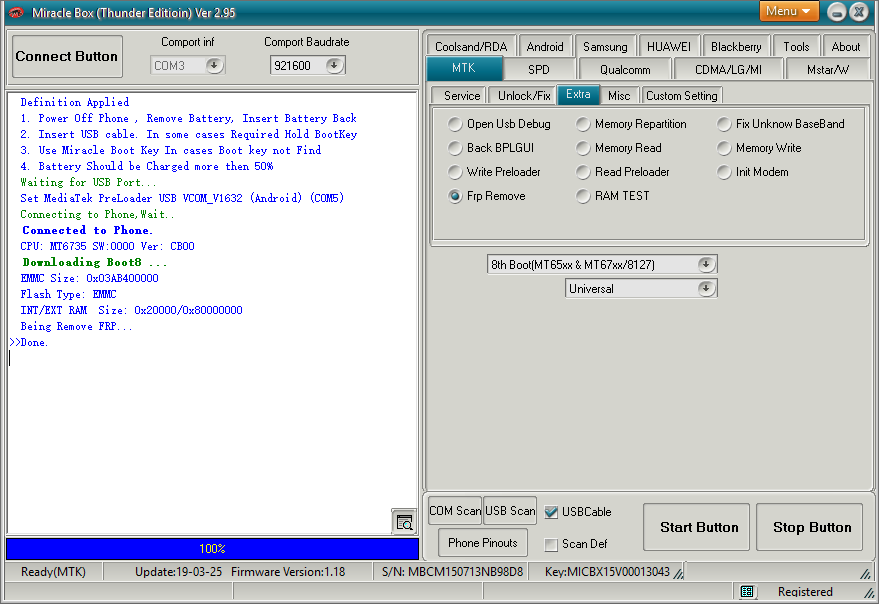Click the status bar keyboard indicator icon
879x604 pixels.
tap(747, 591)
